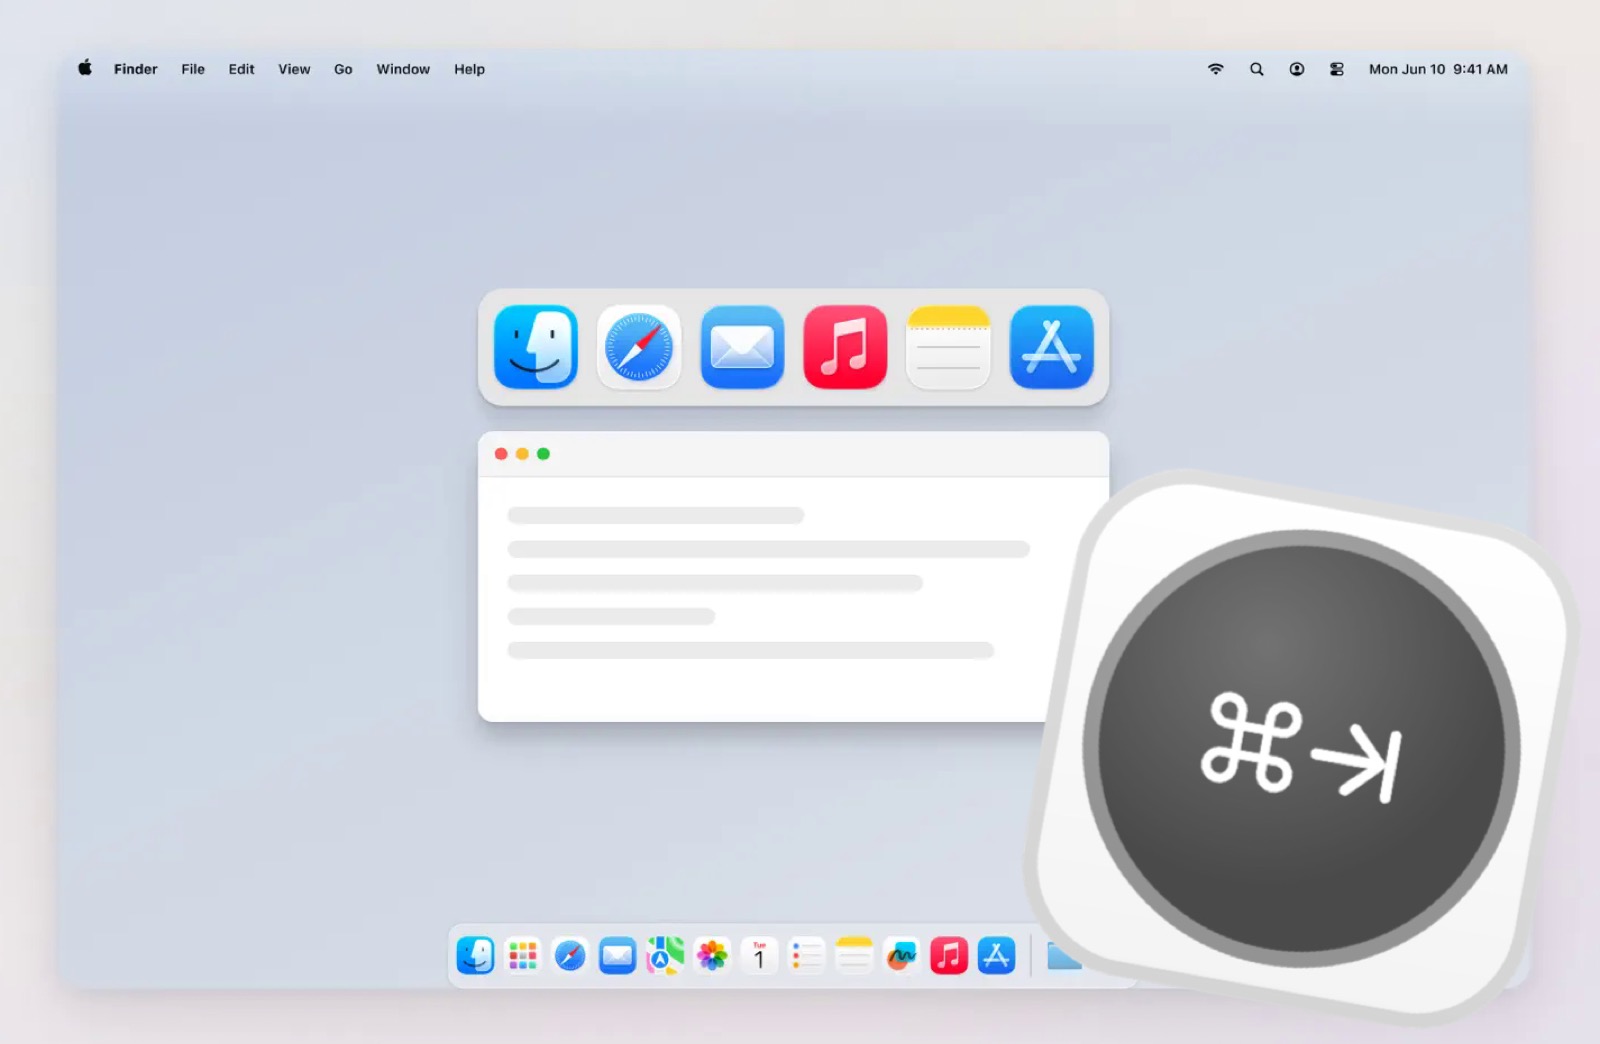Select App Store in the app switcher
1600x1044 pixels.
tap(1052, 347)
